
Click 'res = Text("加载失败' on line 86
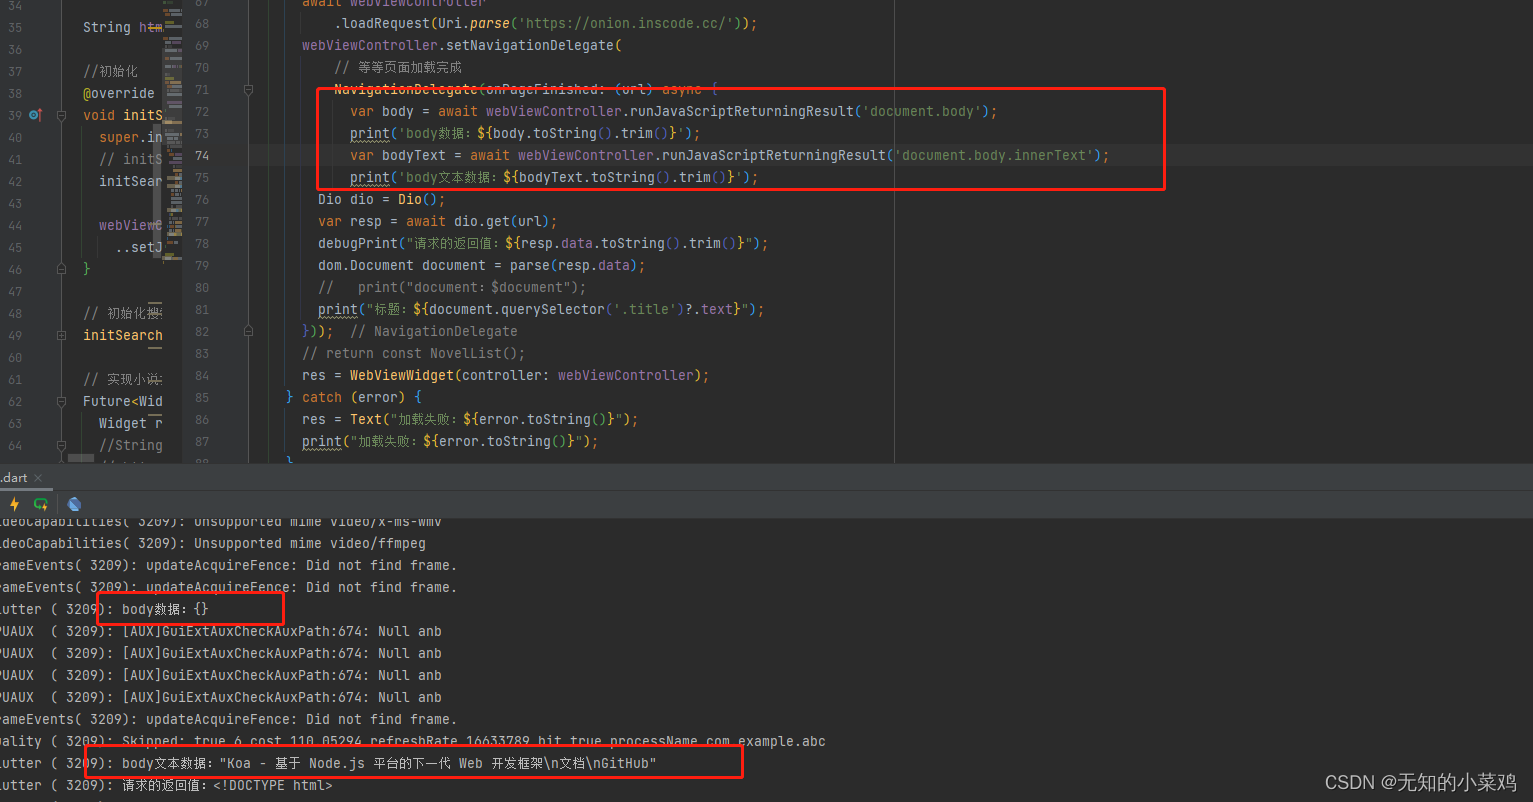tap(470, 419)
